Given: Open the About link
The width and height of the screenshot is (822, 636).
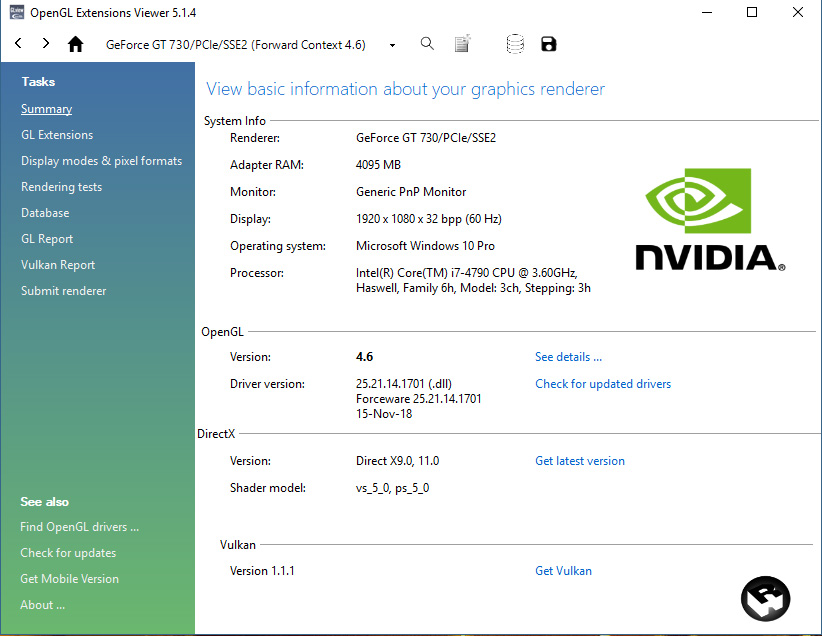Looking at the screenshot, I should (42, 605).
